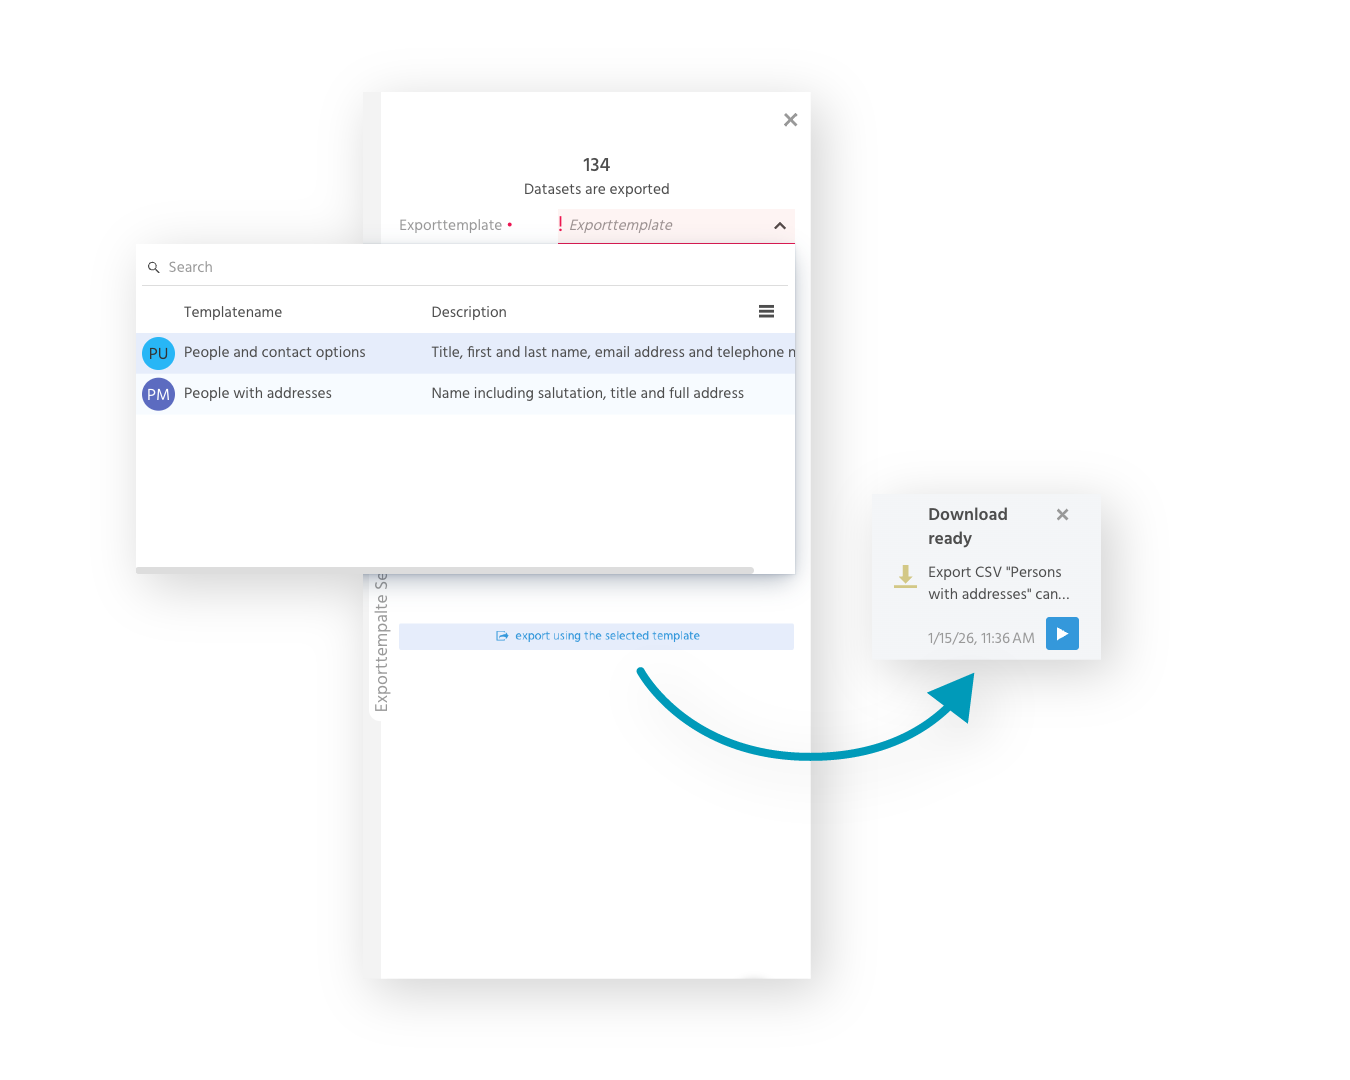Click the red exclamation warning icon
Screen dimensions: 1350x1080
[x=560, y=224]
